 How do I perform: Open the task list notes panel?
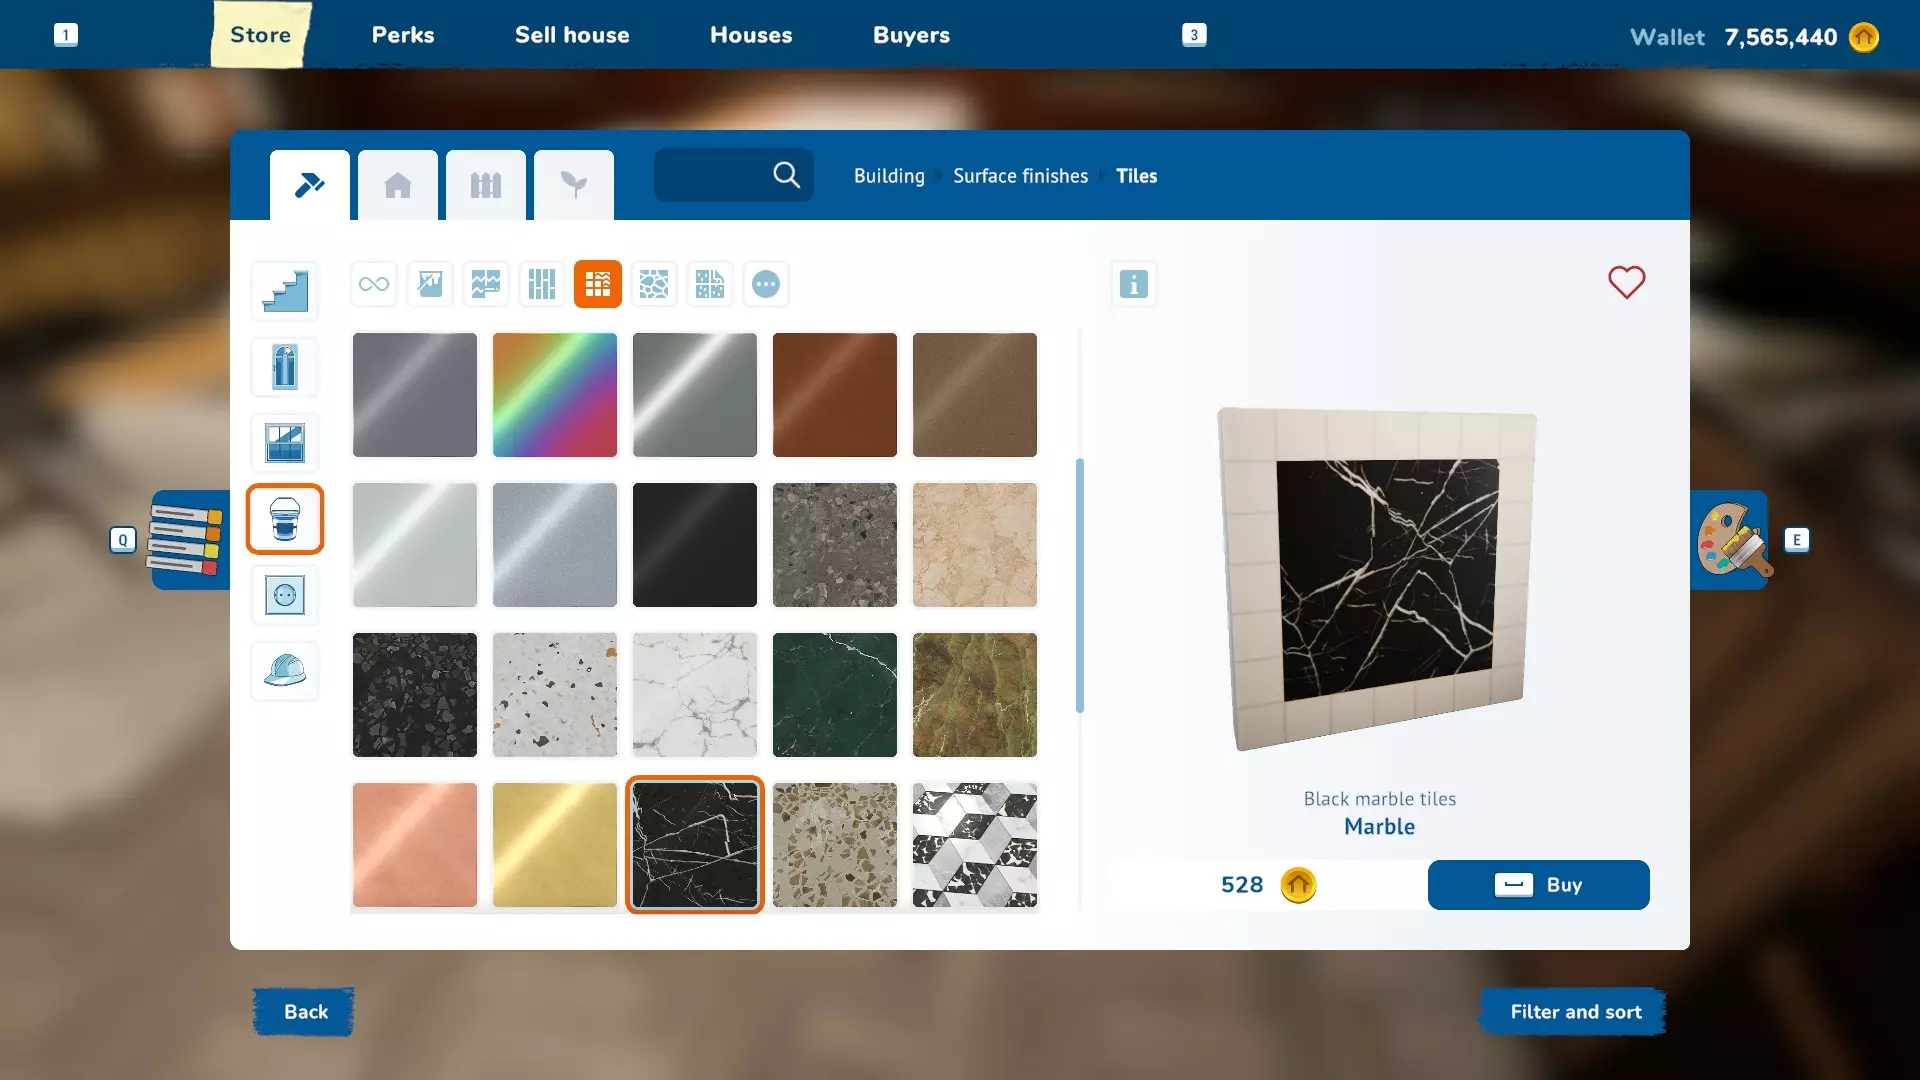[185, 540]
